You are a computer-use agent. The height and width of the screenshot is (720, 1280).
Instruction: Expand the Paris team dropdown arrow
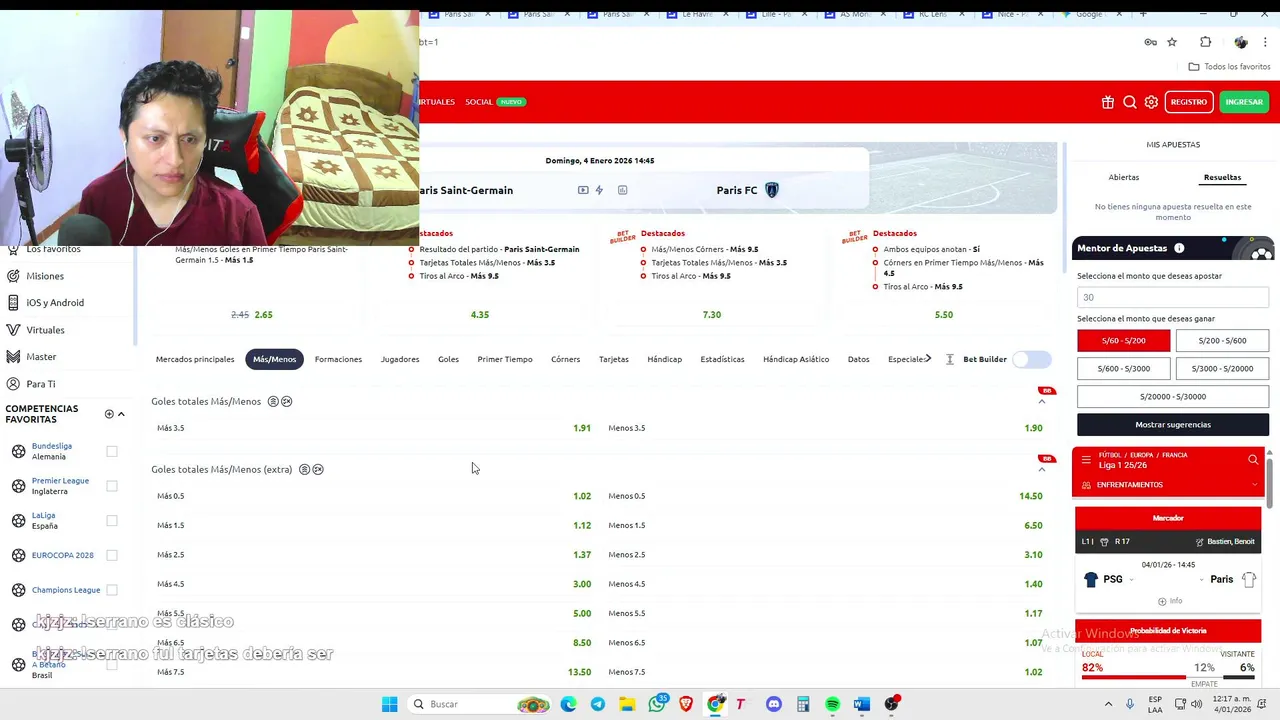(x=1202, y=580)
